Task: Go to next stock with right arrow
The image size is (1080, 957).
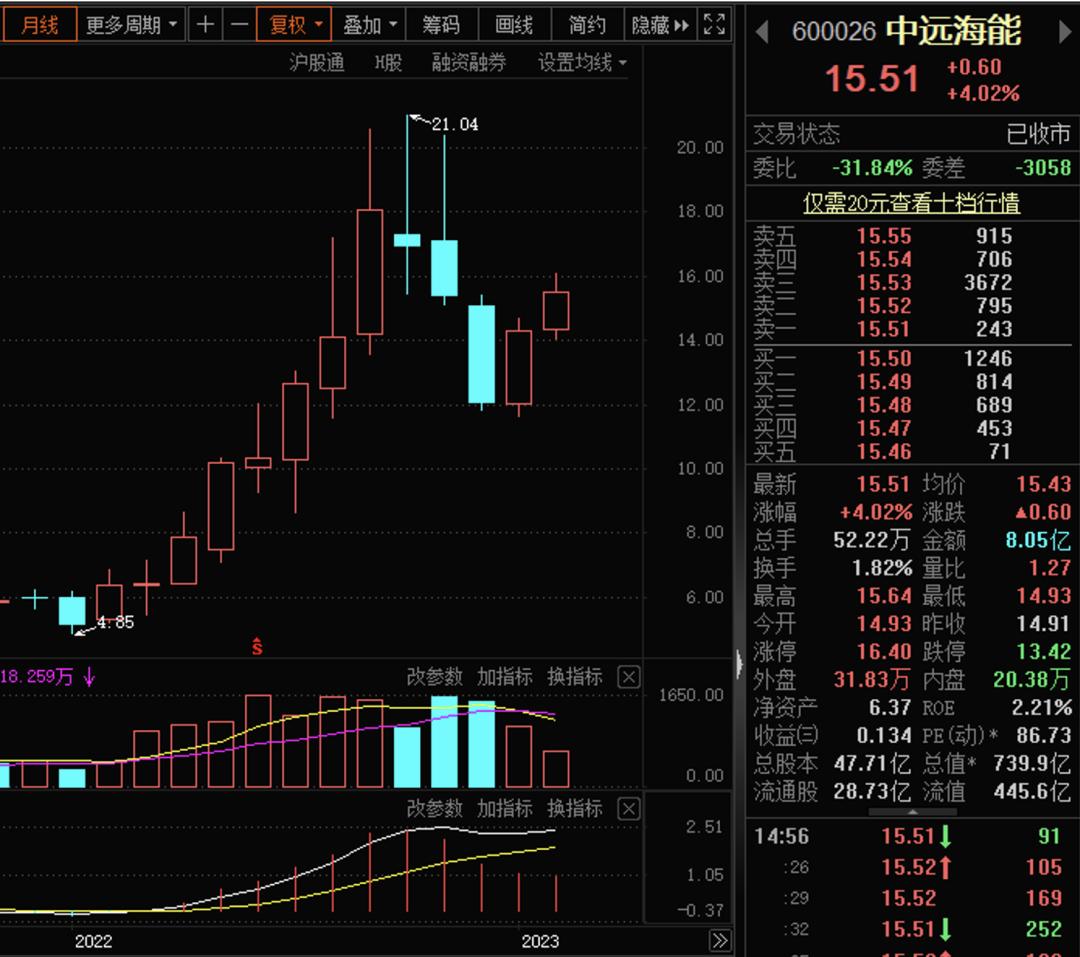Action: (1066, 33)
